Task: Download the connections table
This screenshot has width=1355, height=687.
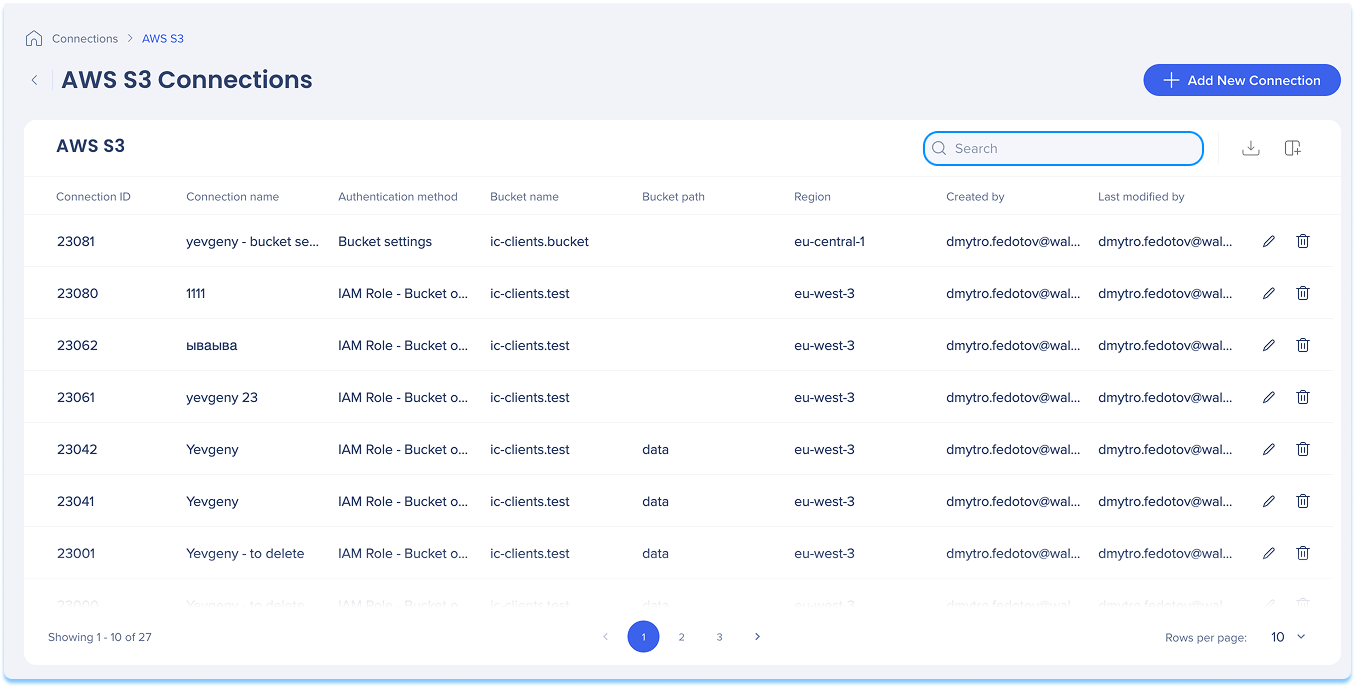Action: click(1250, 148)
